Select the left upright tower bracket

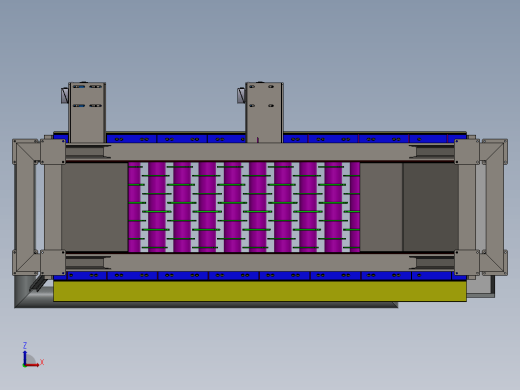87,113
